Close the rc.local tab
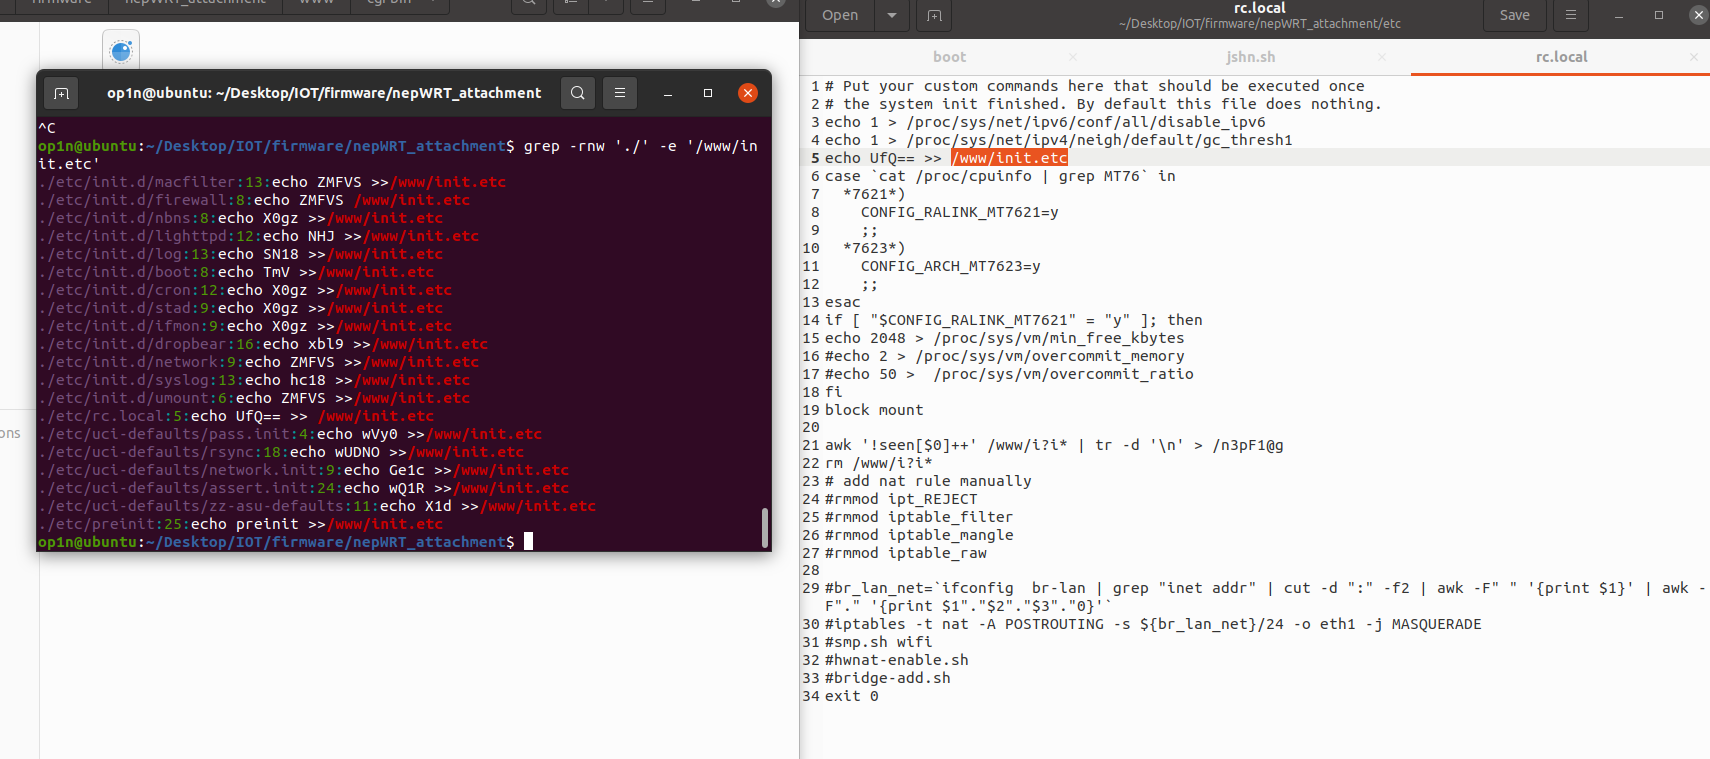 1694,57
